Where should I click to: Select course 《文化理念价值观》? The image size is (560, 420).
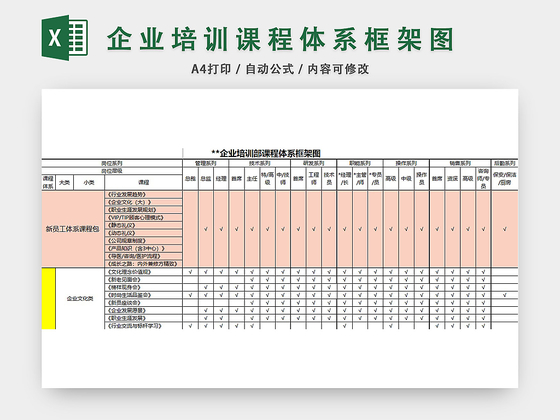pyautogui.click(x=144, y=272)
